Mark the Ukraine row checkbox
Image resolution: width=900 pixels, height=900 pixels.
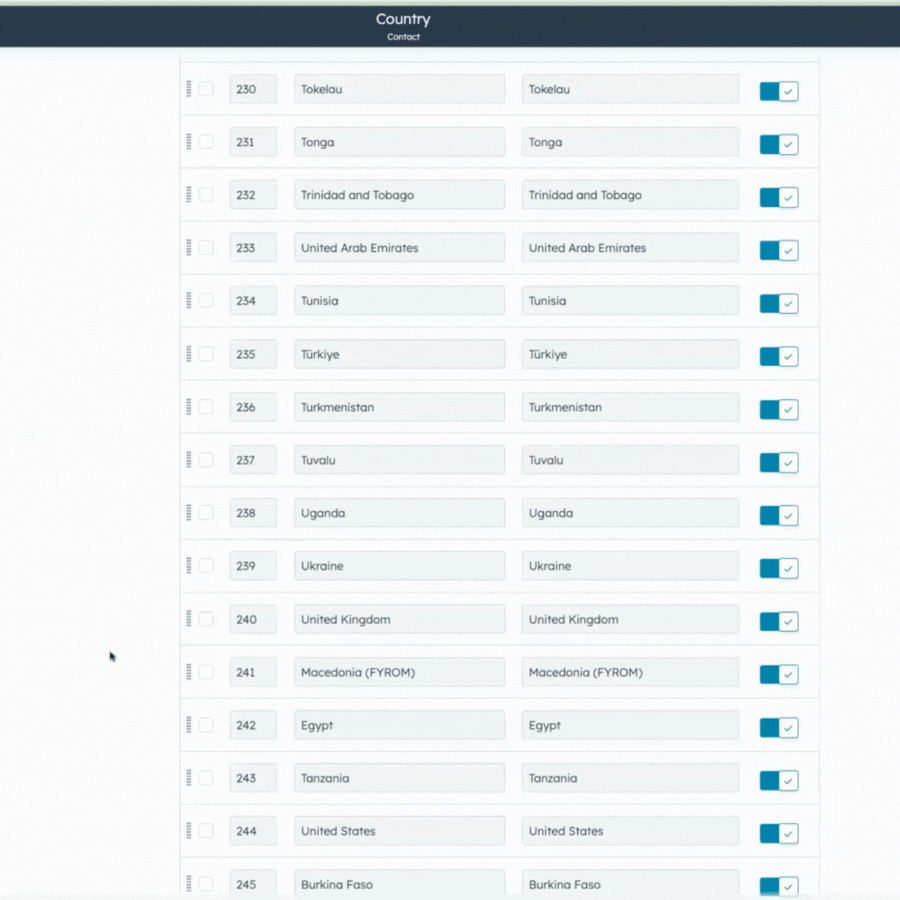206,565
